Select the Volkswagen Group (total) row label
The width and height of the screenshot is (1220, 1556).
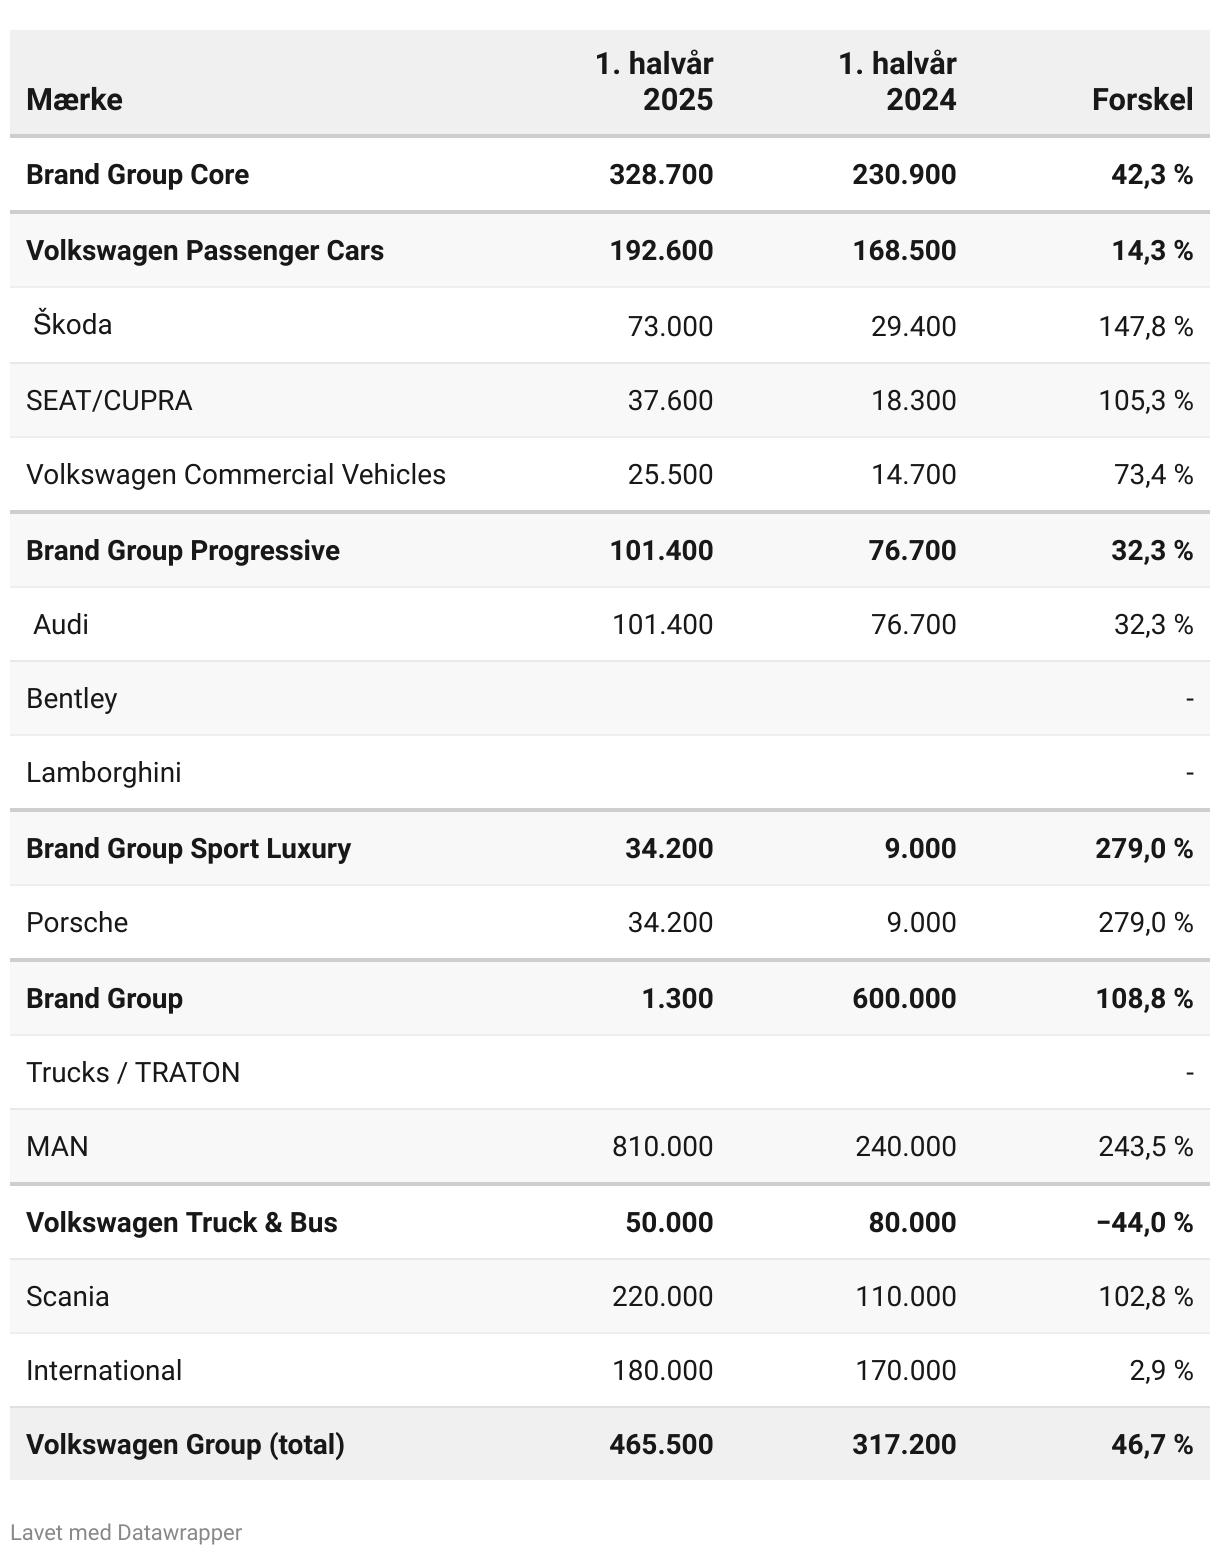click(x=185, y=1444)
